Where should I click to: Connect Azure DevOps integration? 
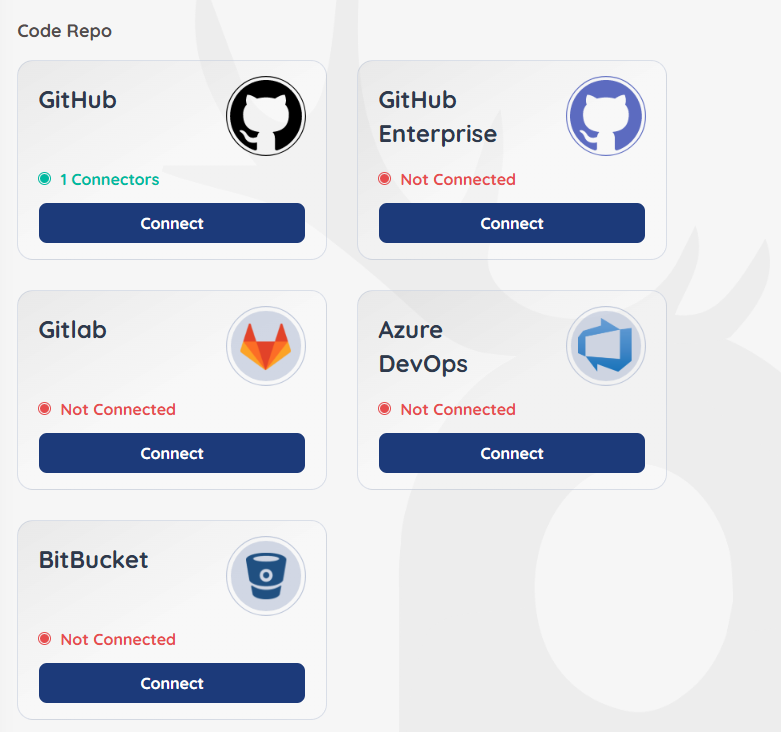[x=512, y=453]
